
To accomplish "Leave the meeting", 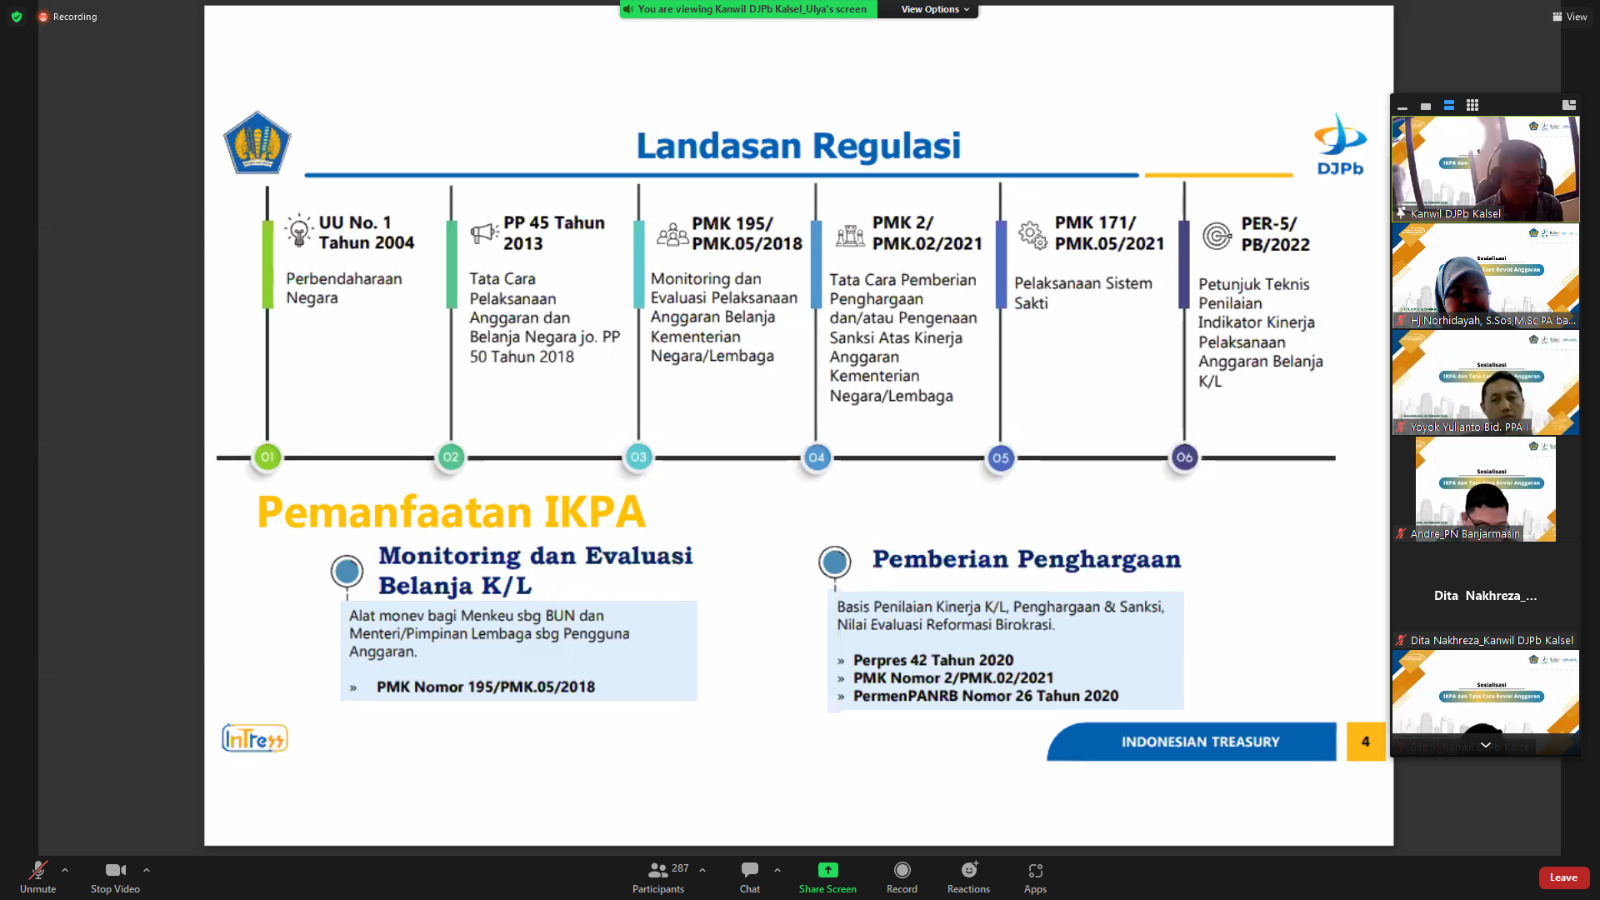I will 1563,878.
